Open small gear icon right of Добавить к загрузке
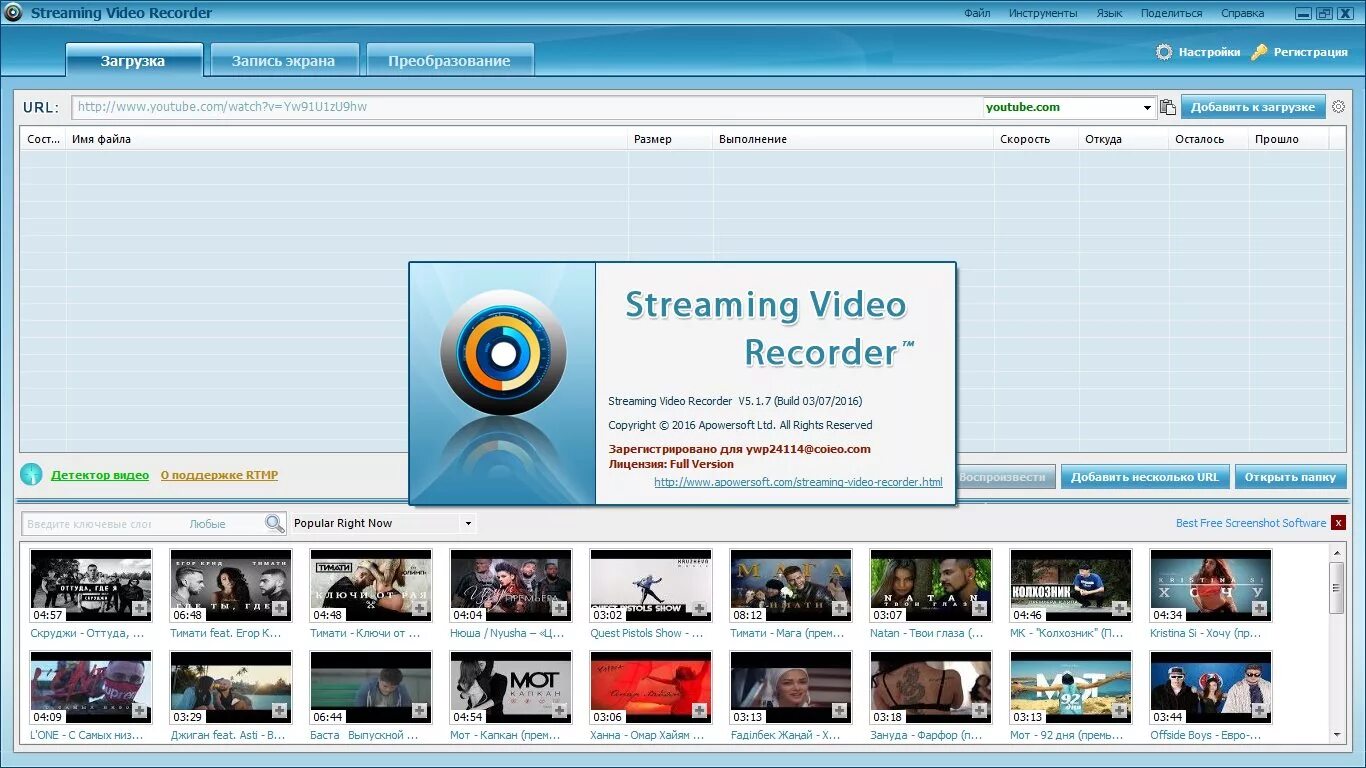This screenshot has height=768, width=1366. pos(1338,107)
